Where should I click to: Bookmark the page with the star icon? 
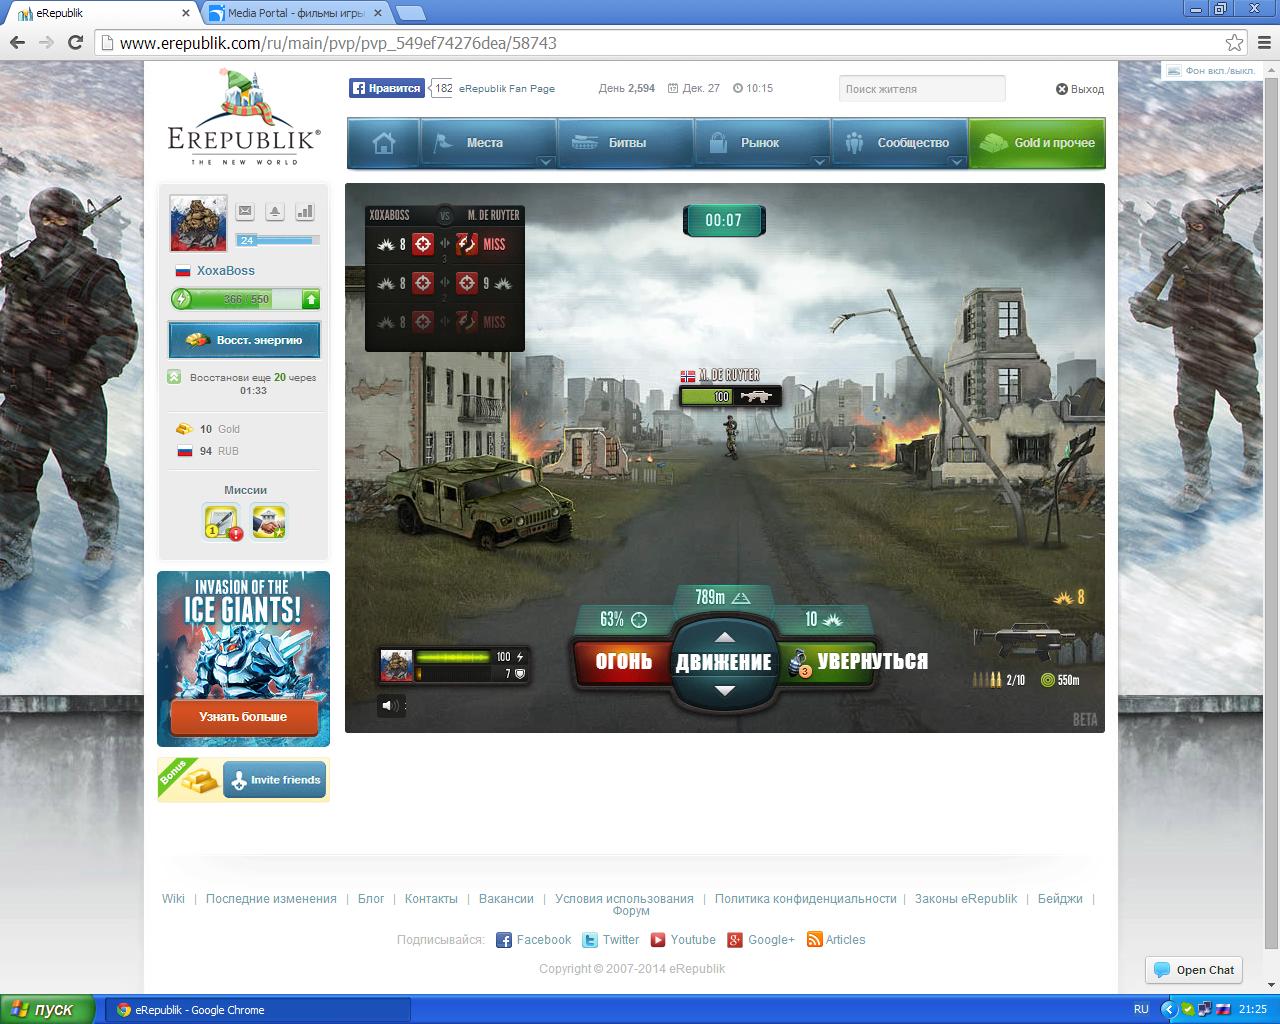(x=1235, y=43)
